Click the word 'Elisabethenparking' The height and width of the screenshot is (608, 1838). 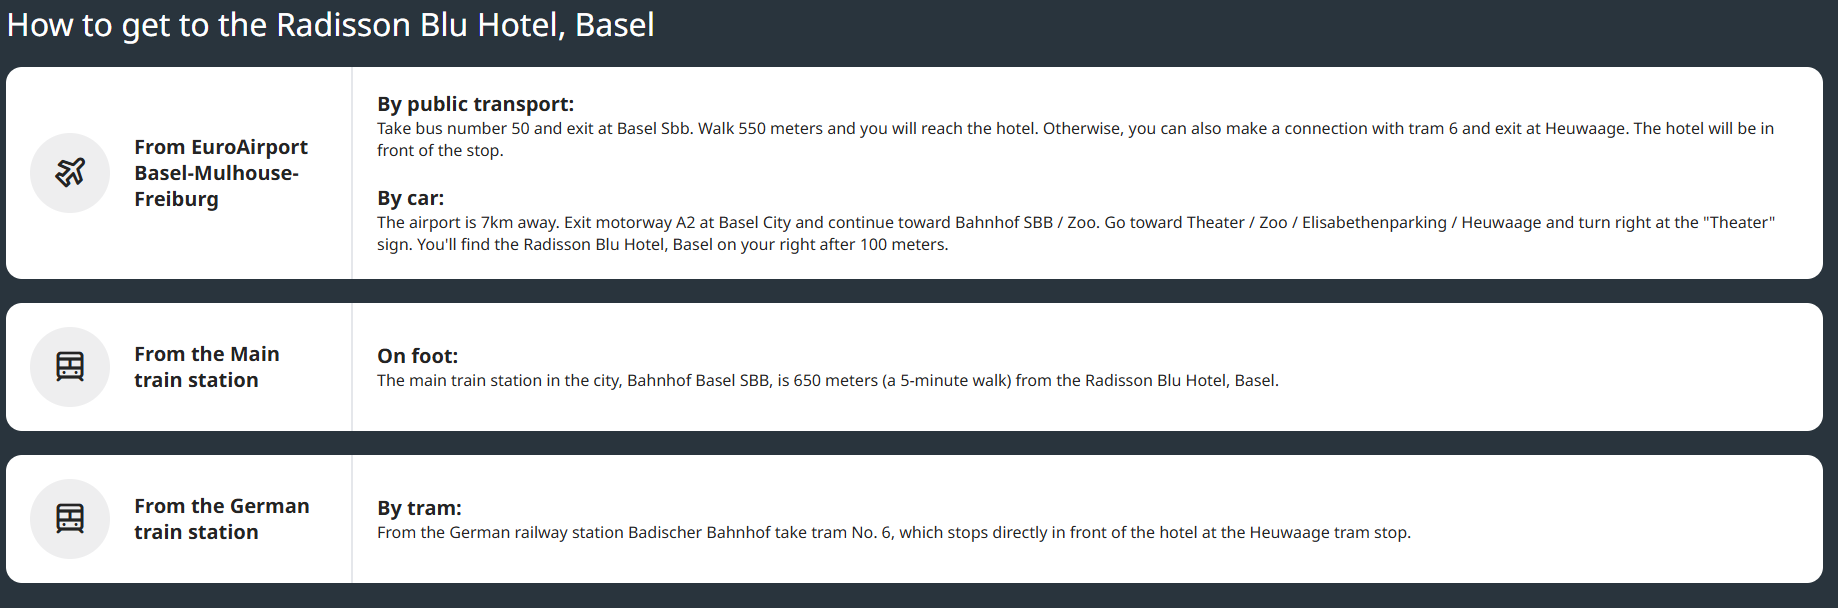[x=1374, y=223]
